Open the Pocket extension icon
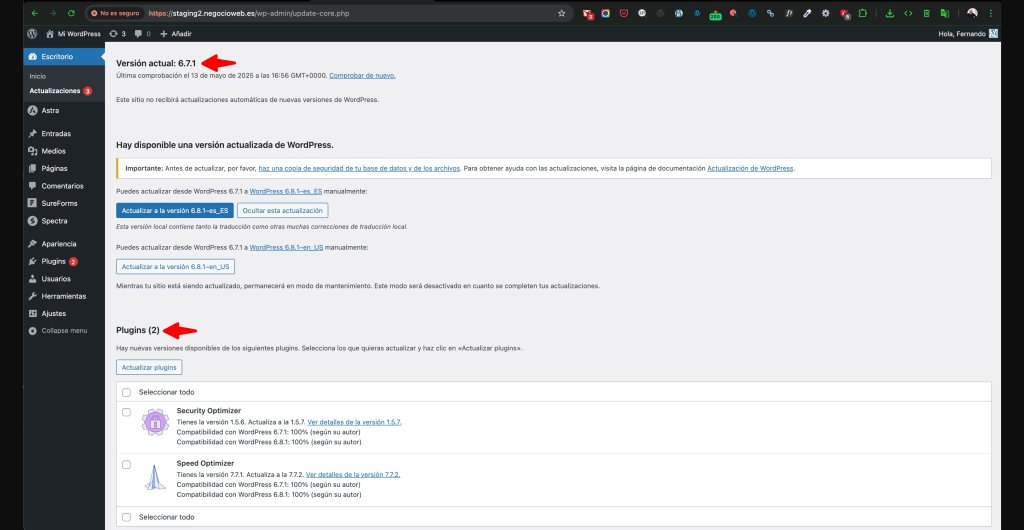 point(624,13)
